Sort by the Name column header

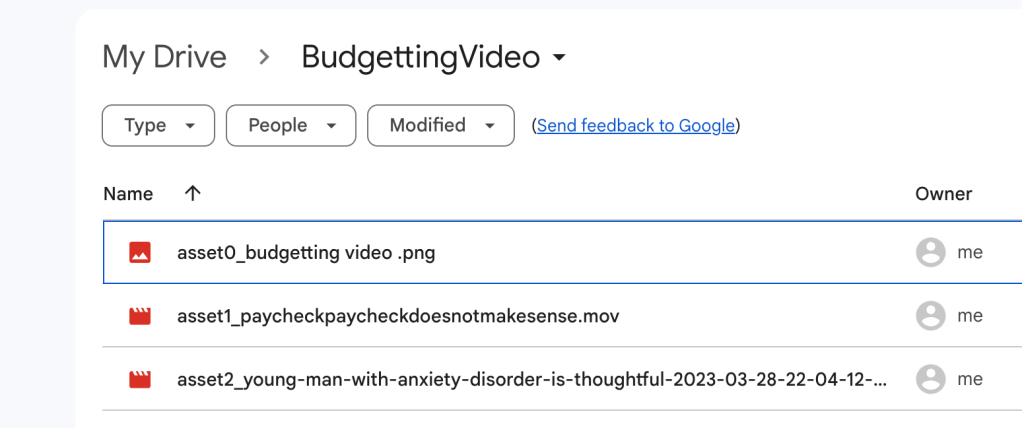point(128,193)
